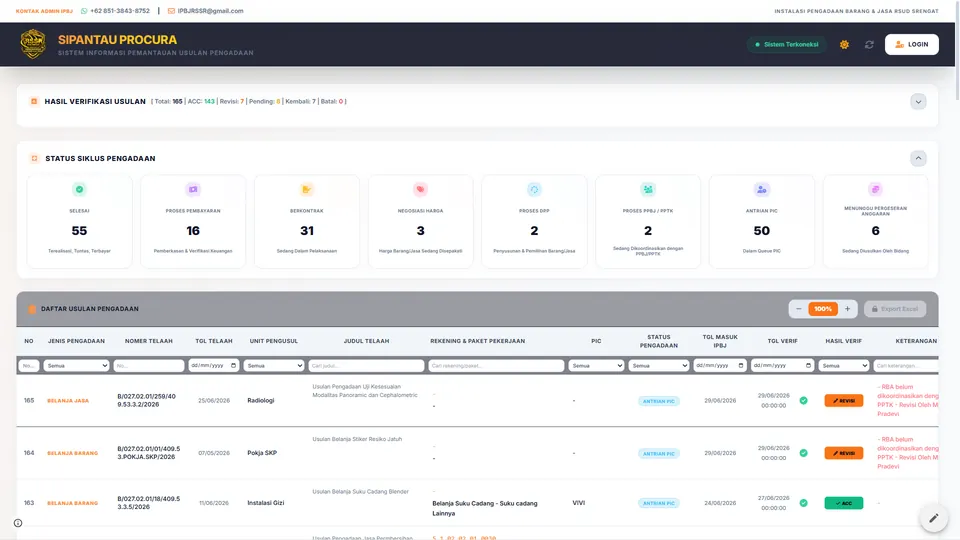Open the Jenis Pengadaan filter dropdown
Screen dimensions: 960x540
76,366
